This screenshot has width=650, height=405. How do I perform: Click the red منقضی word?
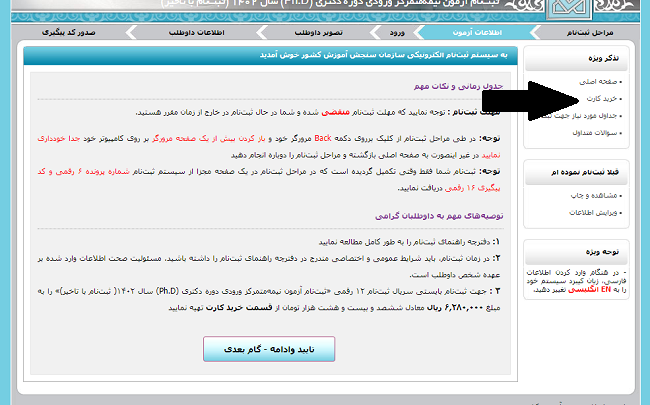tap(335, 112)
